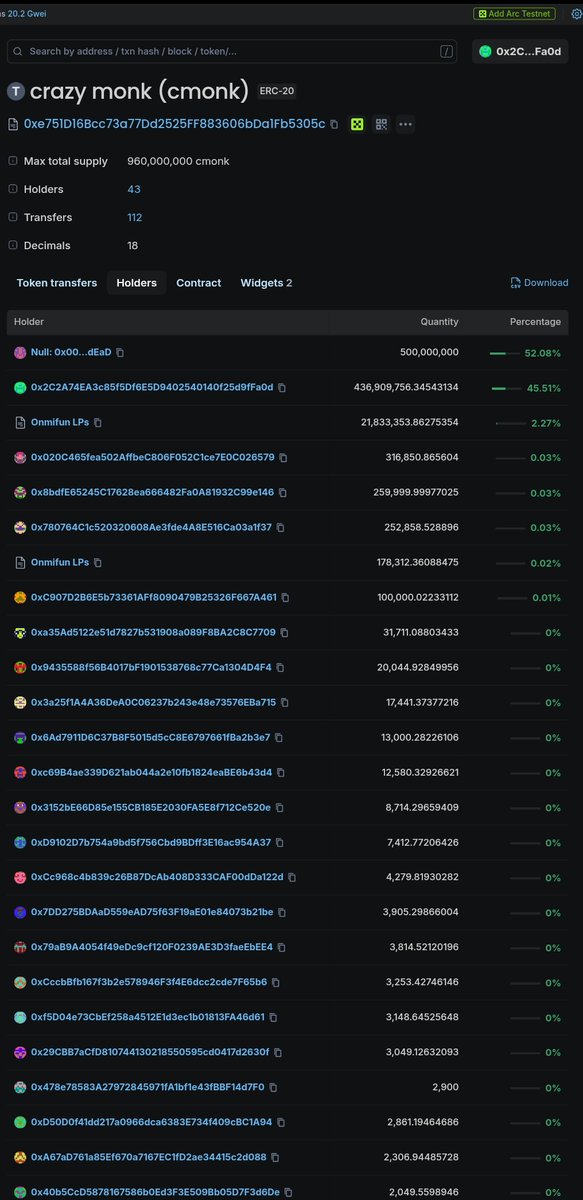This screenshot has height=1200, width=583.
Task: Click the 52.08% percentage bar
Action: click(505, 353)
